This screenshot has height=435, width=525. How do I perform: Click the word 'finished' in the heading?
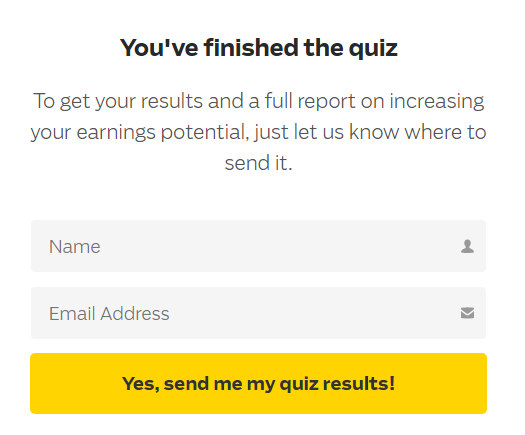251,47
